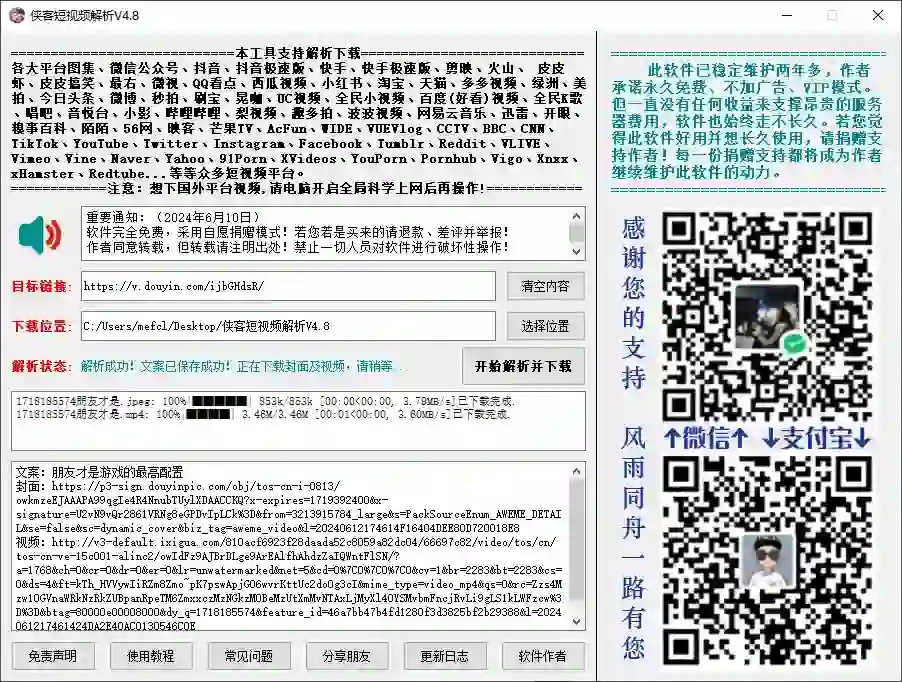This screenshot has height=682, width=902.
Task: Click the WeChat donation QR code
Action: [x=767, y=317]
